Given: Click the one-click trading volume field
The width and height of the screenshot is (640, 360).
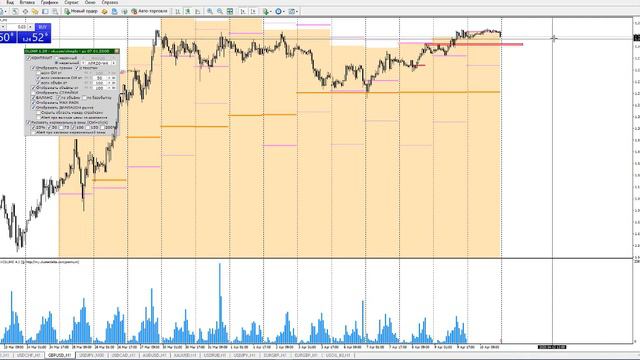Looking at the screenshot, I should point(17,27).
